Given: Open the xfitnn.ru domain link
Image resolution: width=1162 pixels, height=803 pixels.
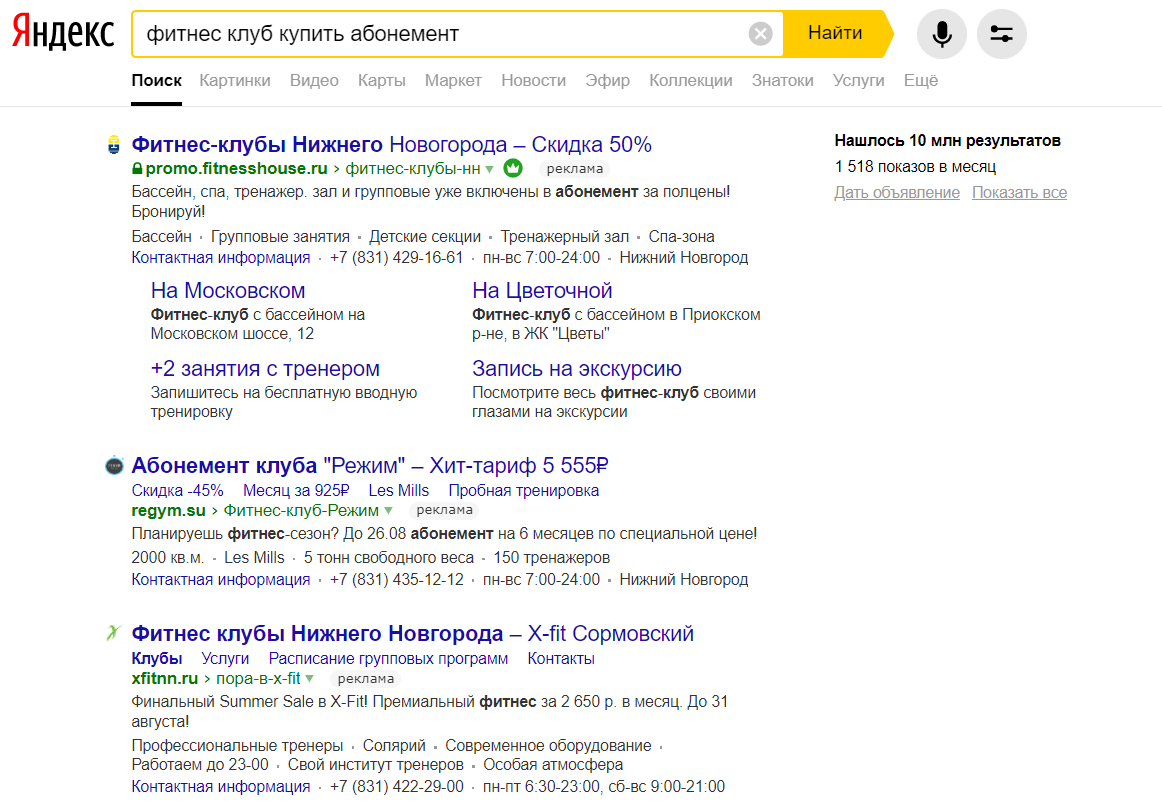Looking at the screenshot, I should (165, 679).
